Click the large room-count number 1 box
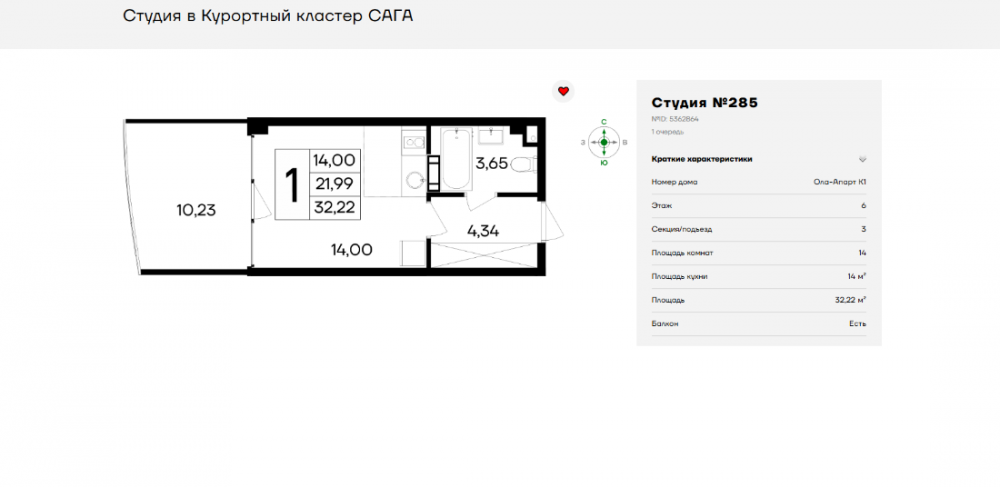1000x487 pixels. (x=293, y=184)
